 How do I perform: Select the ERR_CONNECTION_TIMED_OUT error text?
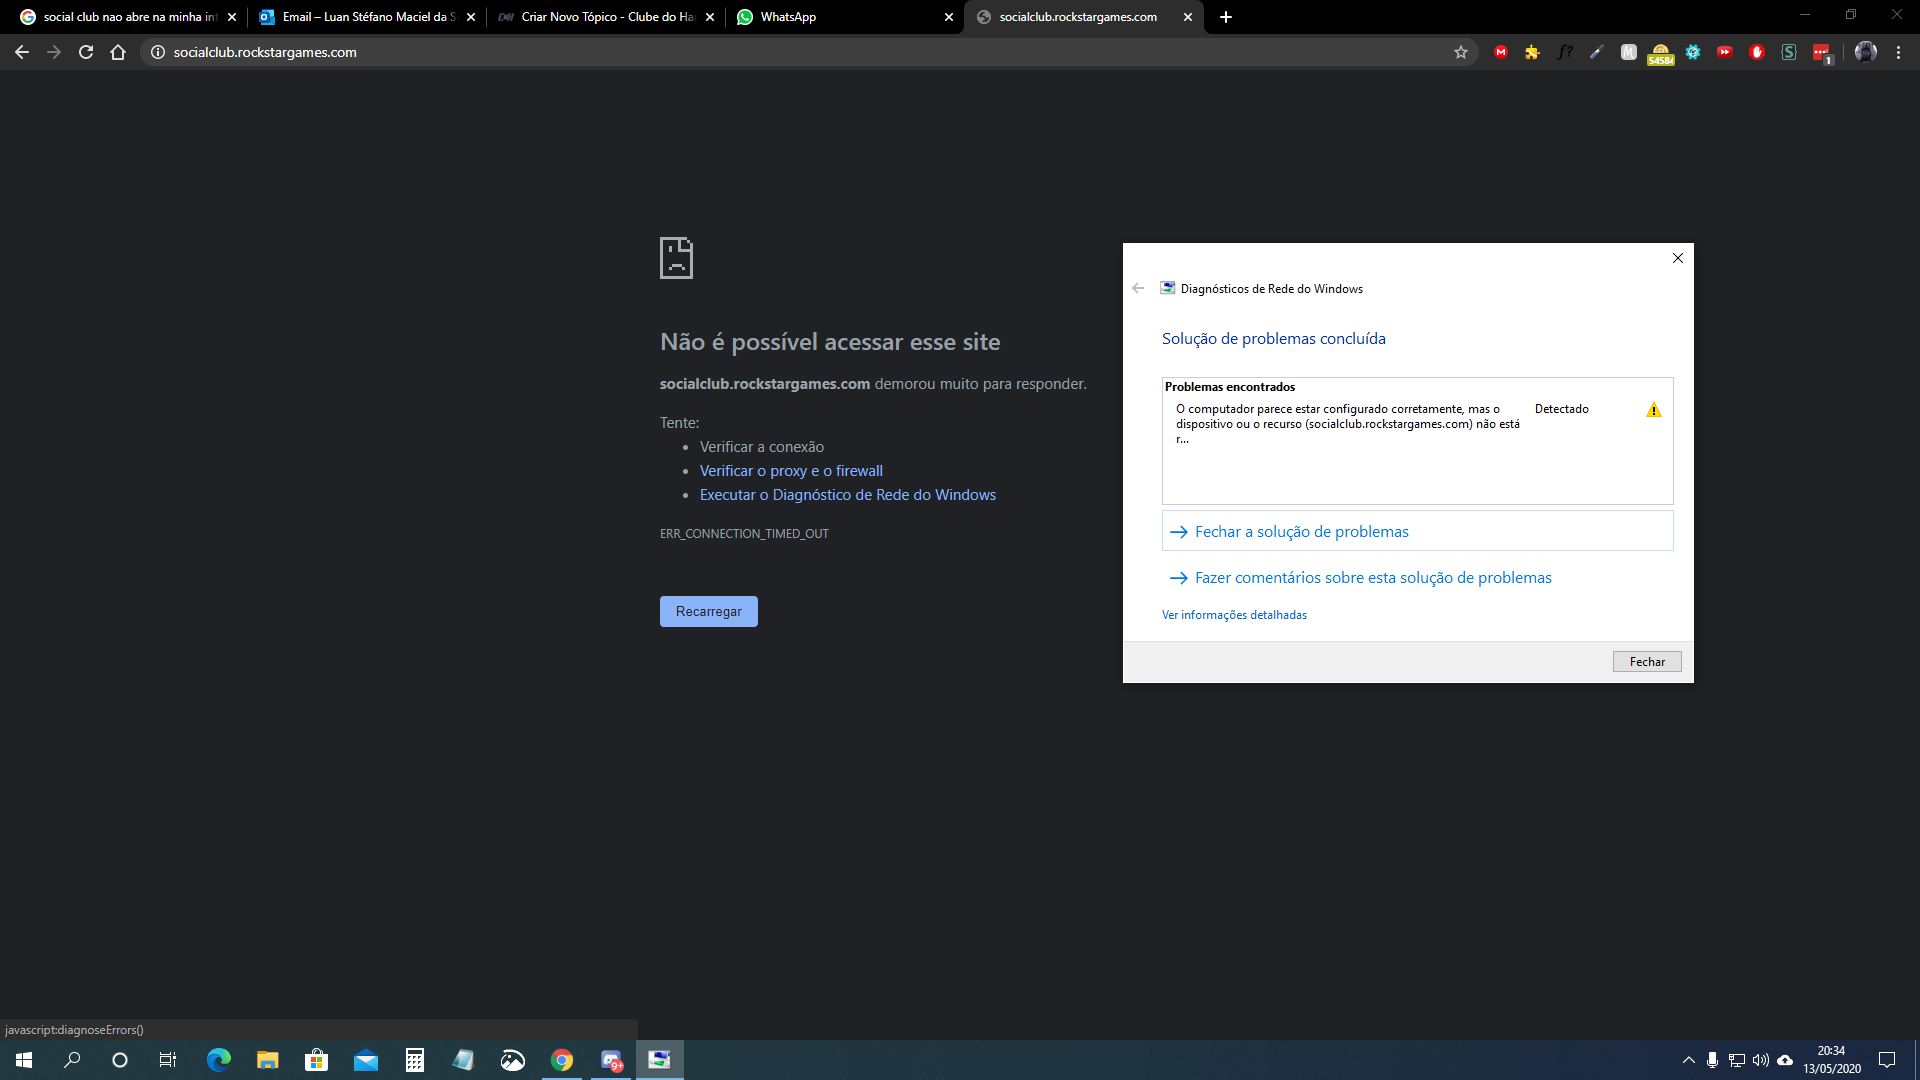click(x=744, y=534)
